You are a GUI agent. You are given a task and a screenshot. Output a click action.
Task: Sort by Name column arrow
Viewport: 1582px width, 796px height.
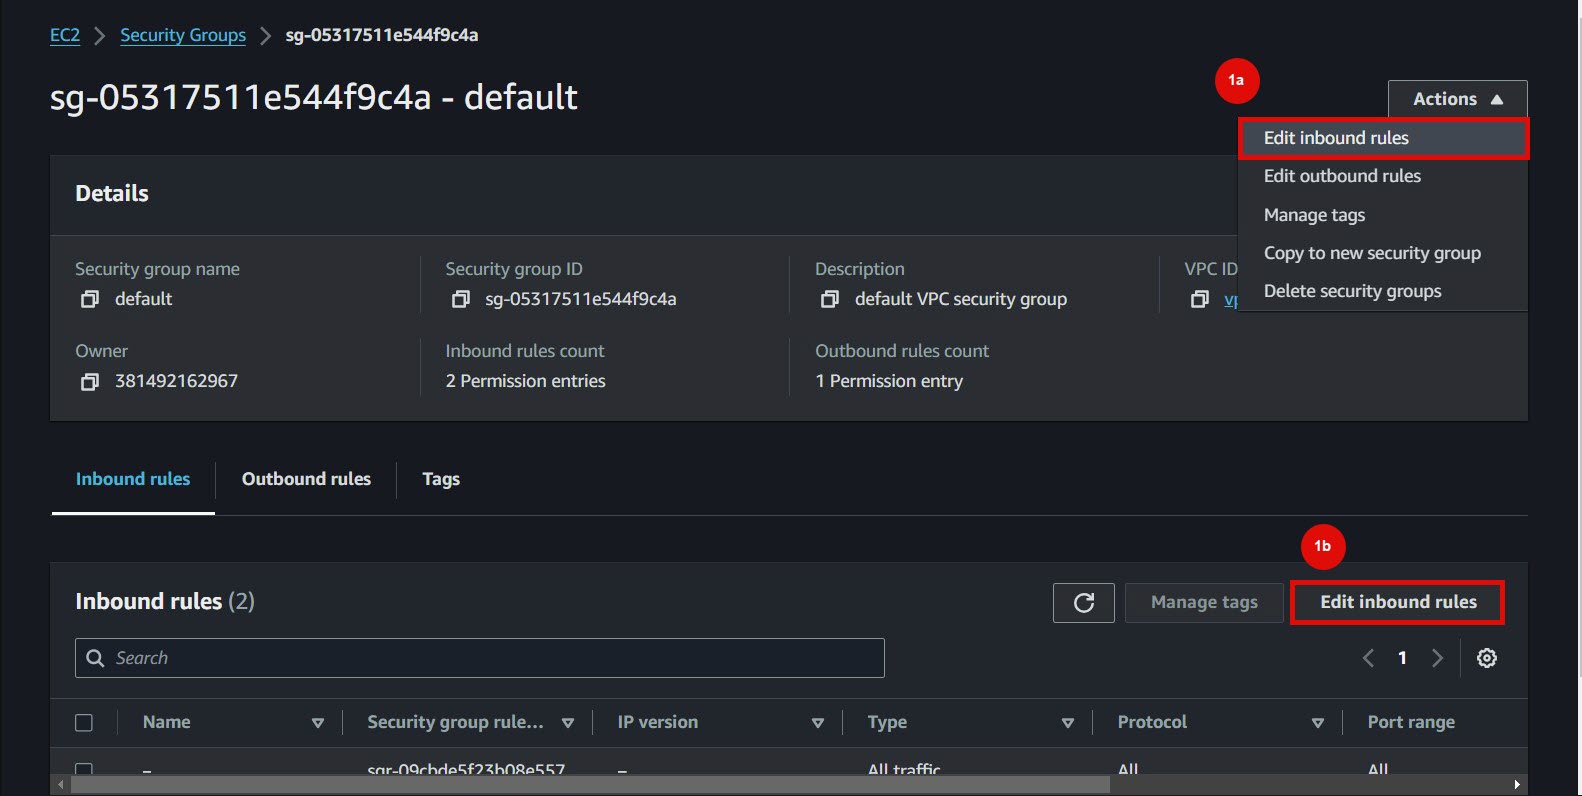coord(318,723)
